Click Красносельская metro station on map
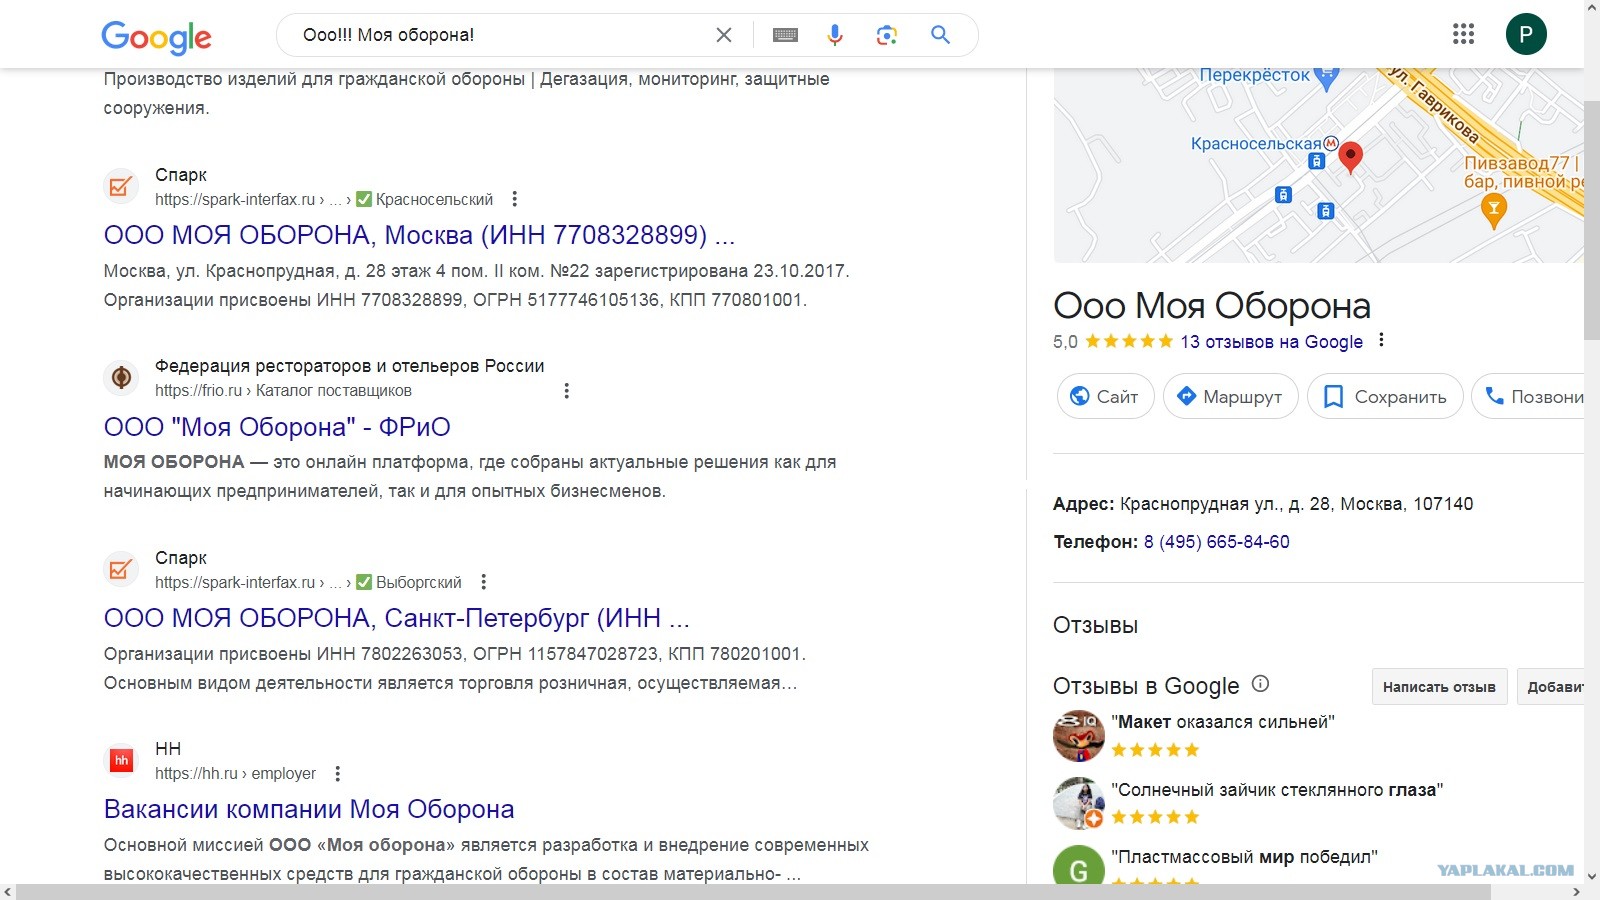This screenshot has height=900, width=1600. 1265,144
